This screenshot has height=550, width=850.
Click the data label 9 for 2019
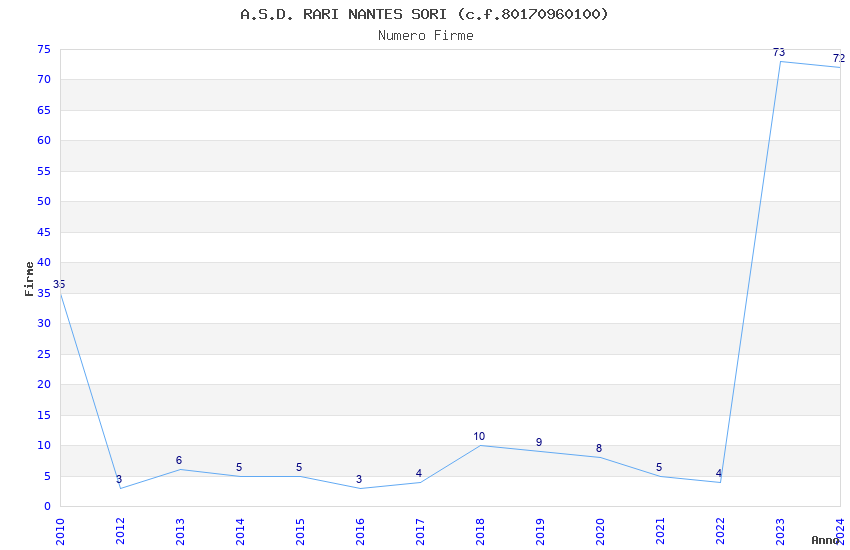[x=539, y=442]
